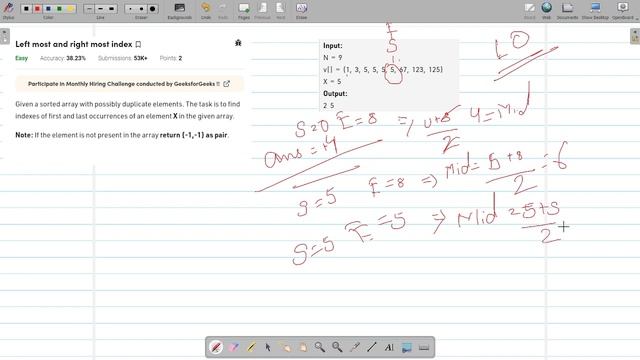The image size is (640, 360).
Task: Choose the green pen color
Action: click(x=60, y=9)
